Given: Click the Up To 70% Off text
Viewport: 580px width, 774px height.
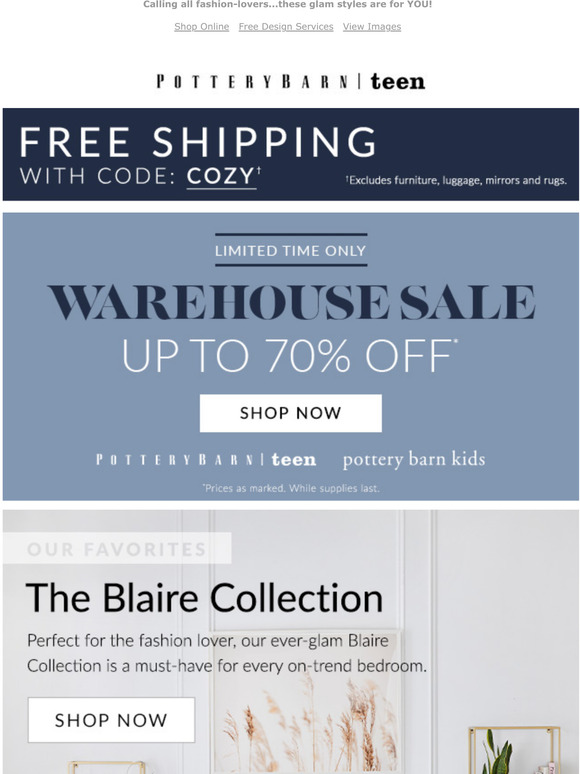Looking at the screenshot, I should (x=289, y=356).
